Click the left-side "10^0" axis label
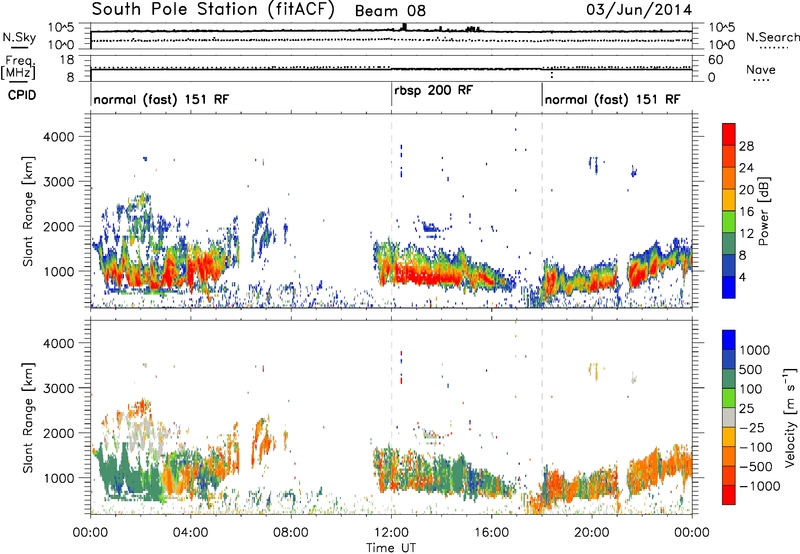800x554 pixels. point(62,45)
